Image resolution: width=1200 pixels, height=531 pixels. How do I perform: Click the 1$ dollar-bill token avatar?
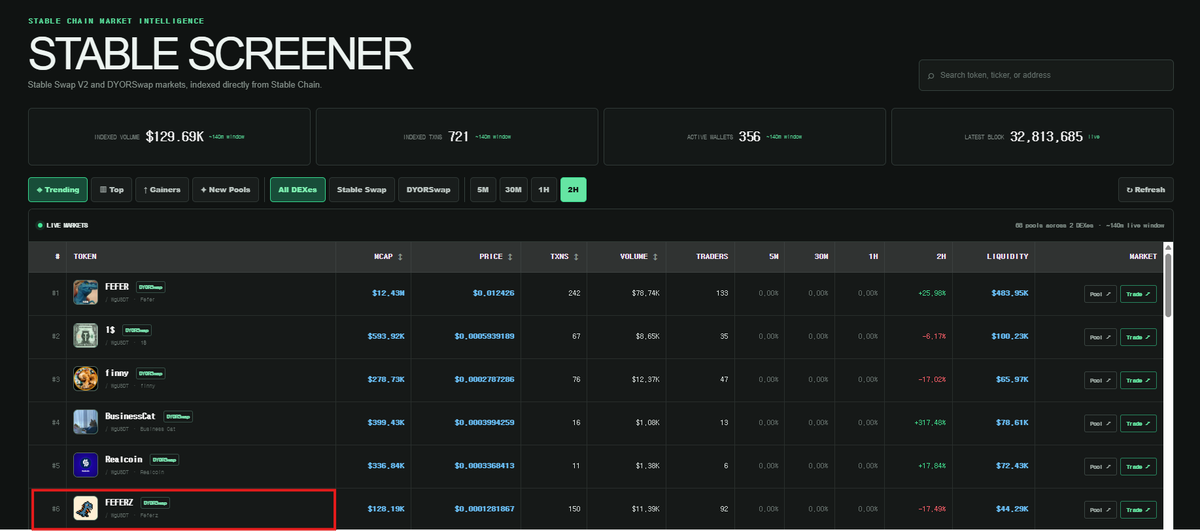86,336
